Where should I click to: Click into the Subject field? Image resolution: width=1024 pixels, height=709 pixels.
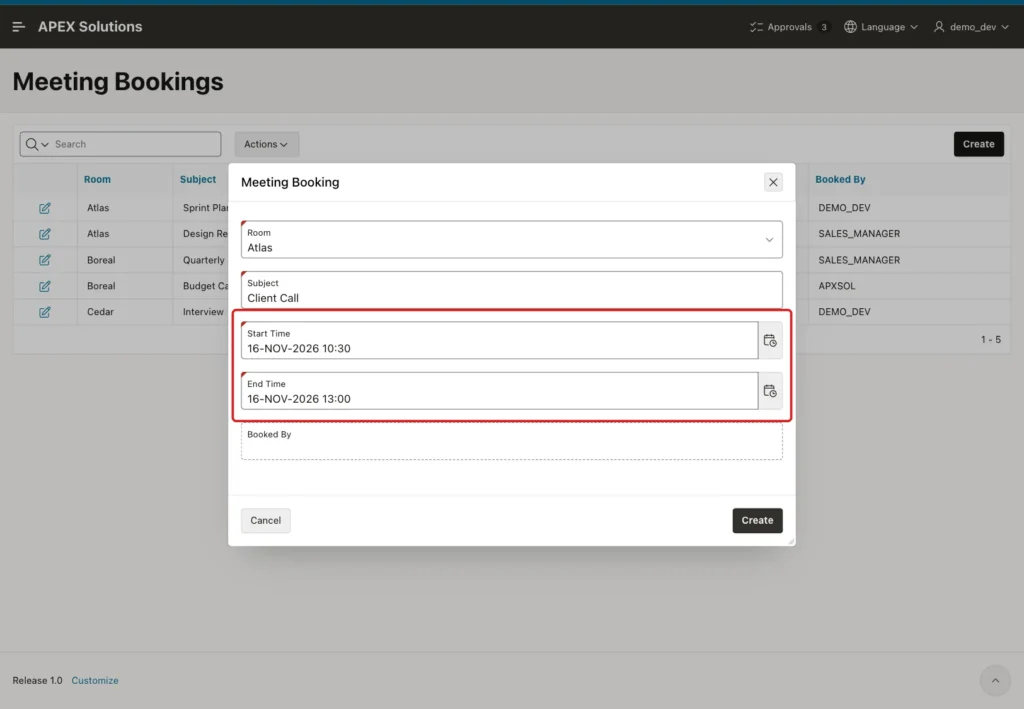pos(511,290)
